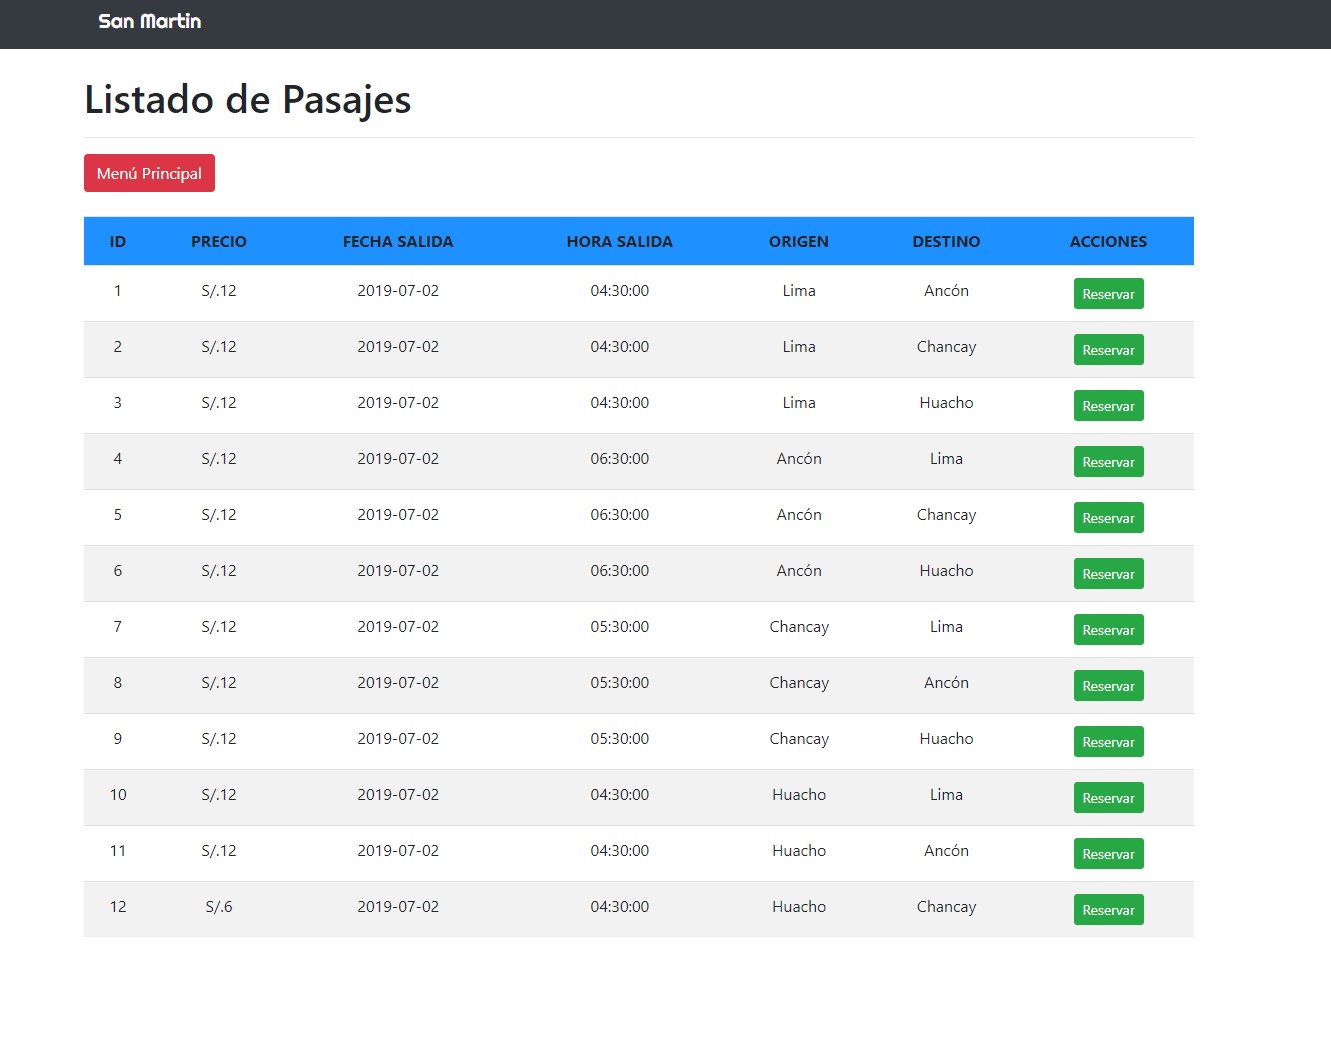Click the ORIGEN column header
Image resolution: width=1331 pixels, height=1044 pixels.
pyautogui.click(x=798, y=241)
